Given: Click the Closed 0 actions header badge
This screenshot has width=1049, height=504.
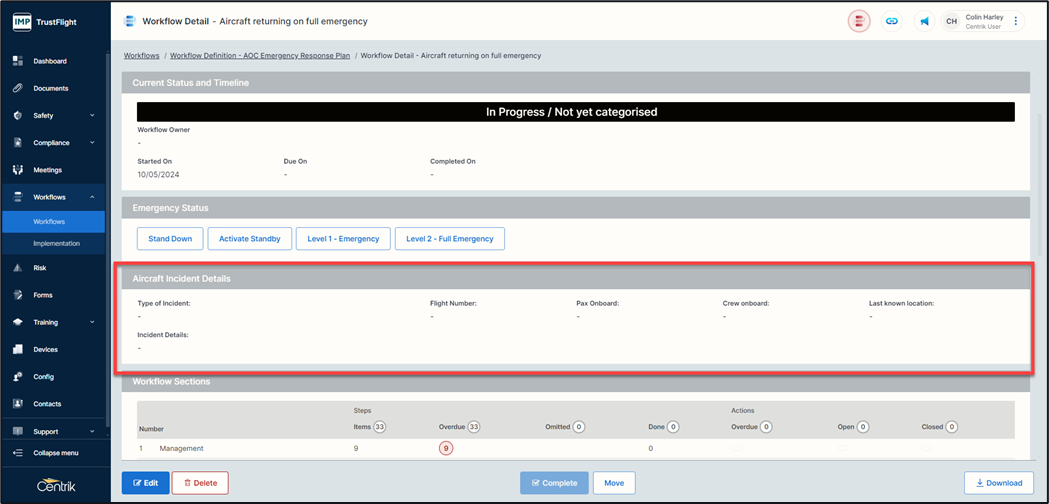Looking at the screenshot, I should 951,426.
